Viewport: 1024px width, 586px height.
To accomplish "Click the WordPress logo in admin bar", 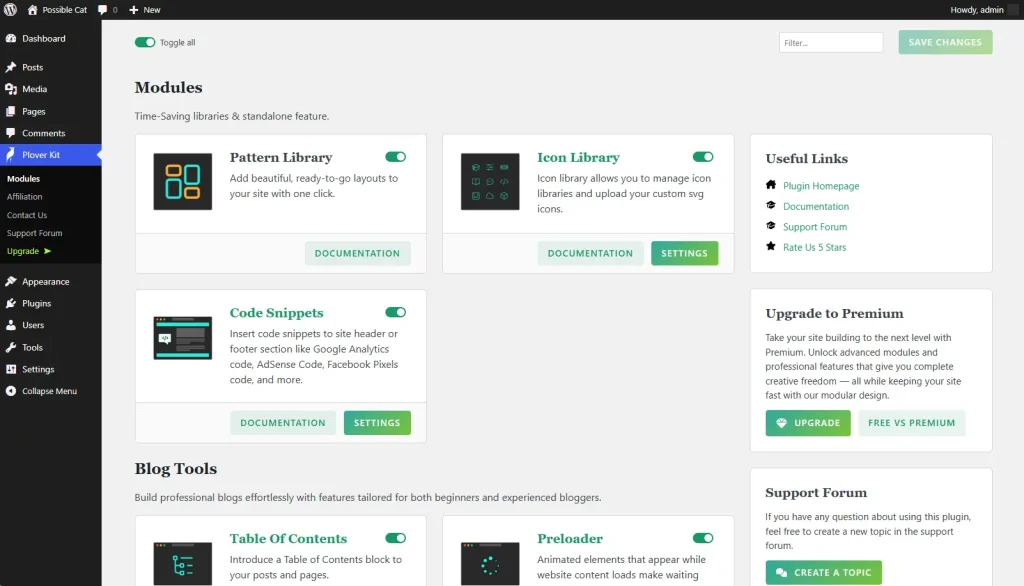I will 10,10.
